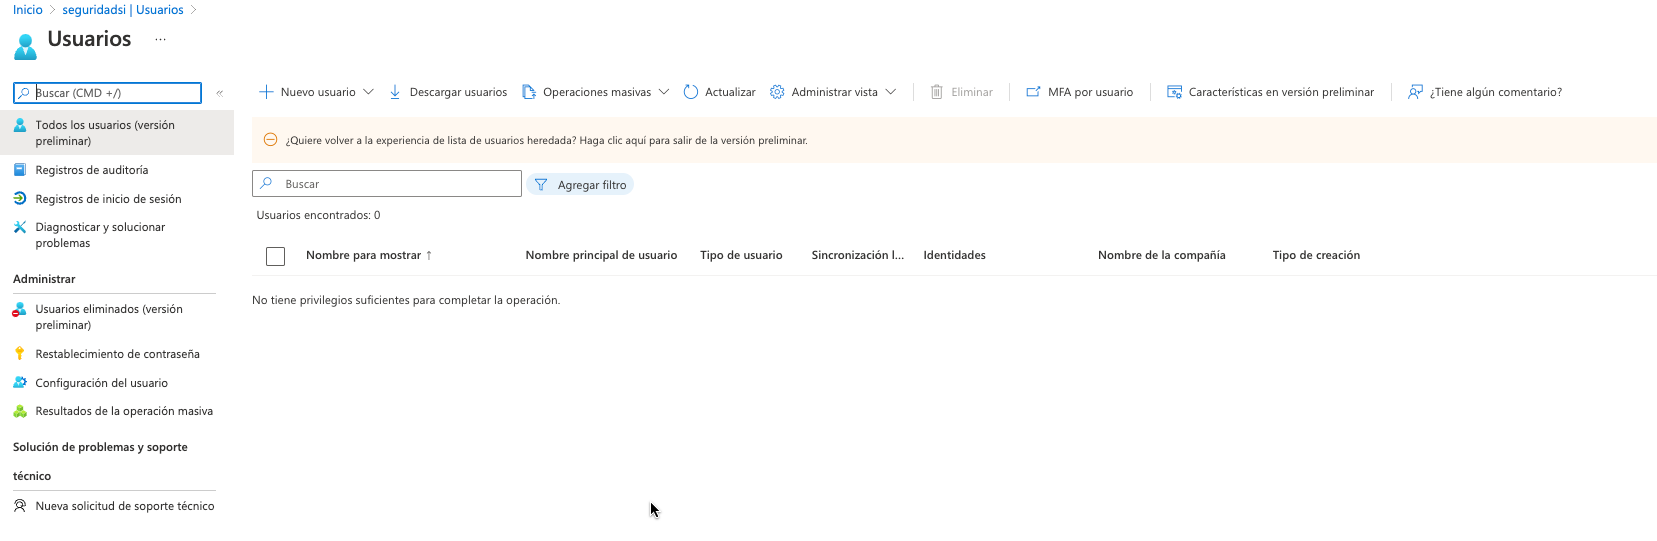Expand the Administrar vista dropdown

[890, 92]
